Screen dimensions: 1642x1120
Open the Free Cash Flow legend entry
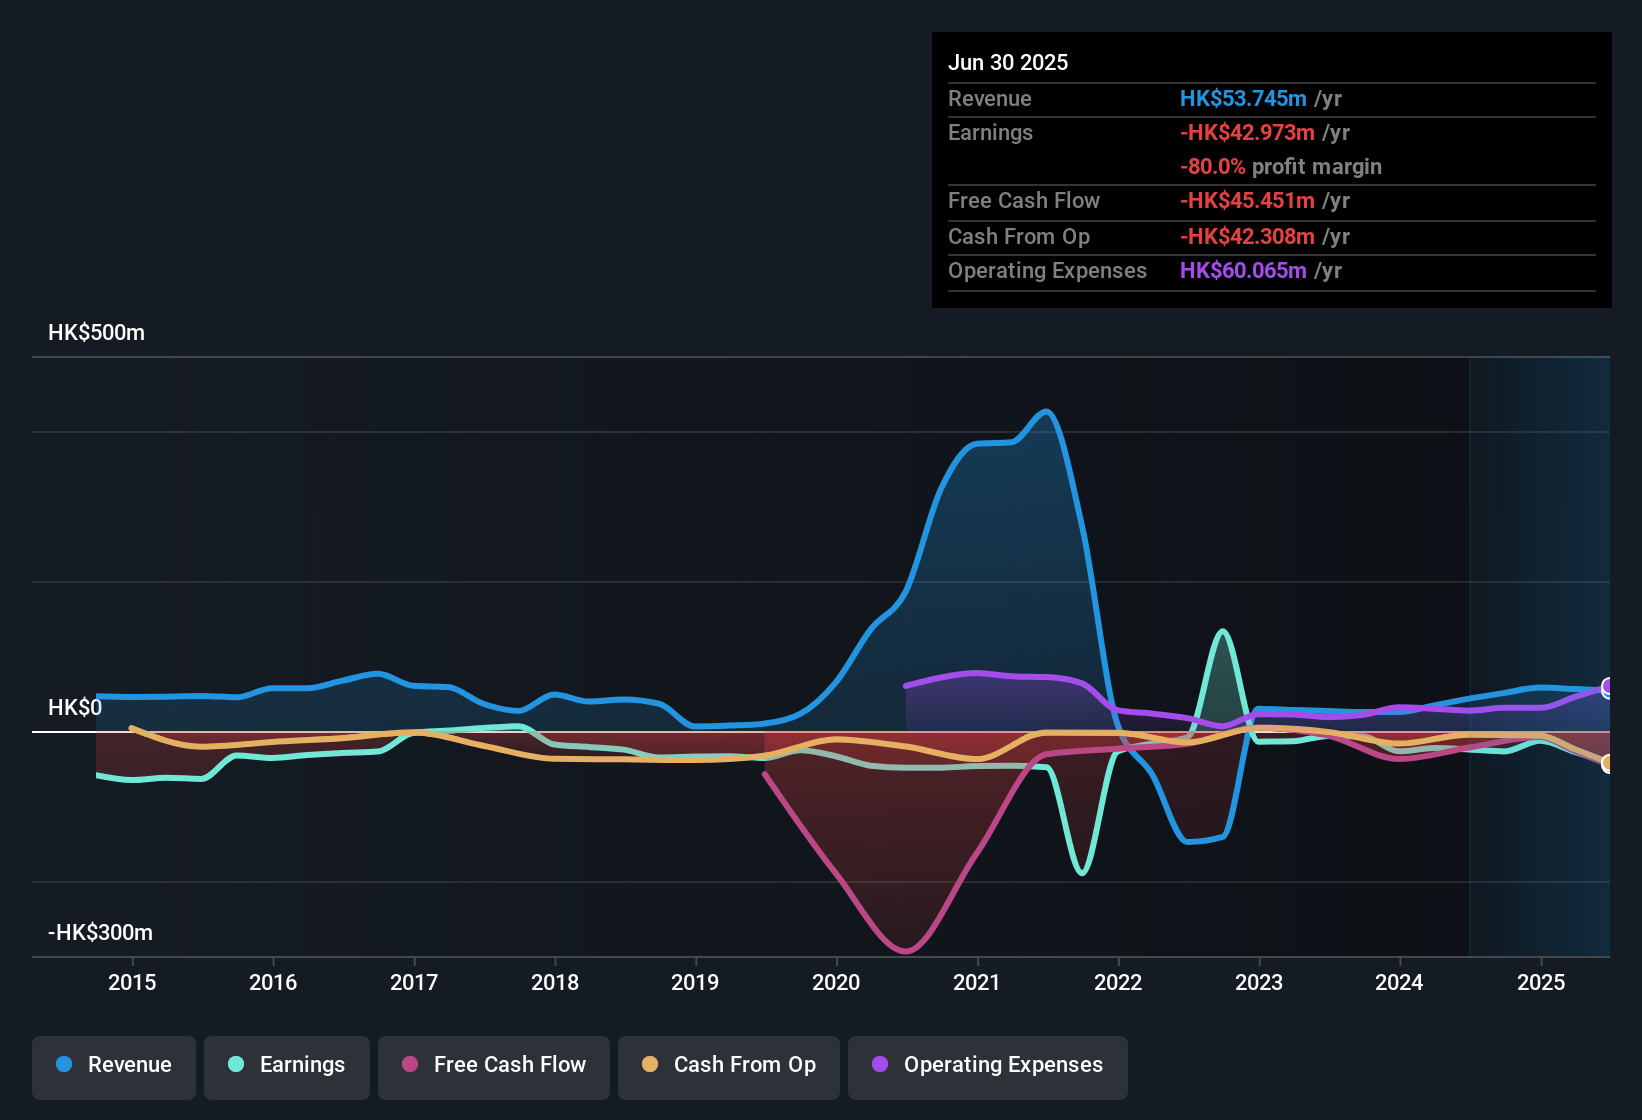point(493,1065)
